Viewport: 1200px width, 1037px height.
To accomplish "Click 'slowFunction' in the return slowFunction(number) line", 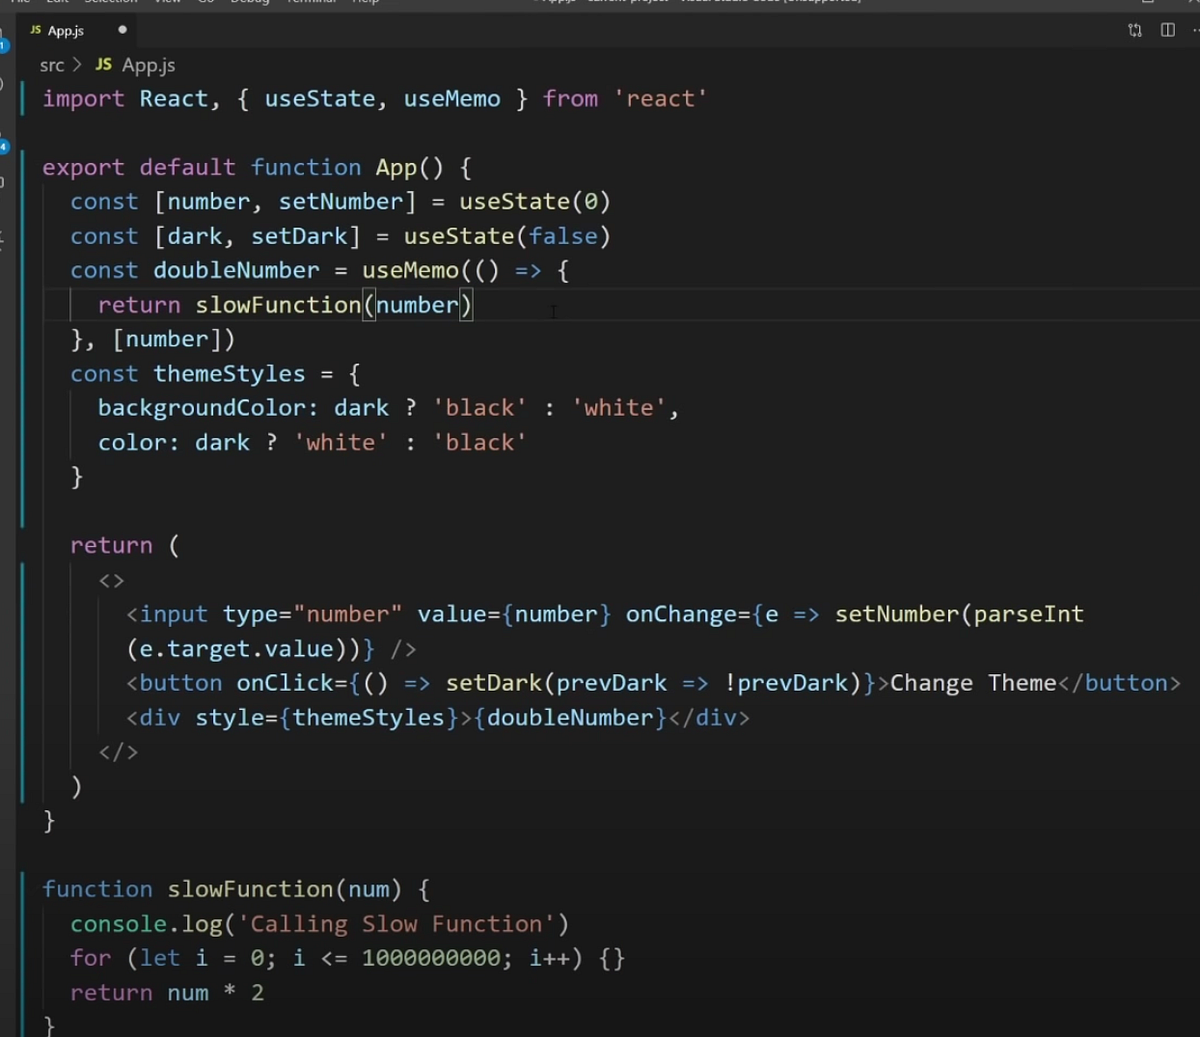I will 278,305.
